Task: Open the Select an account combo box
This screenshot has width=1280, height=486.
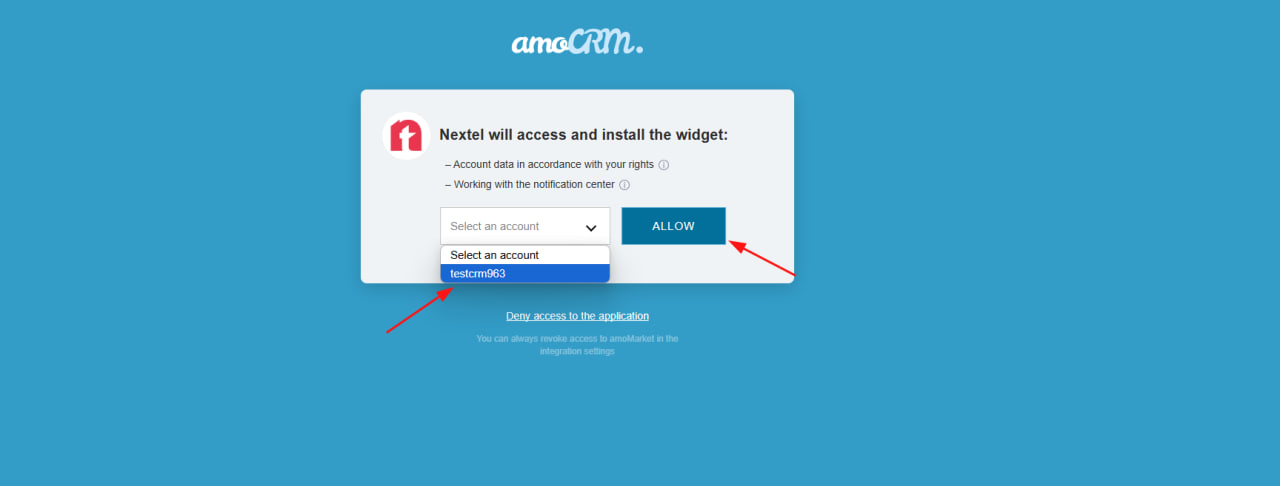Action: (525, 226)
